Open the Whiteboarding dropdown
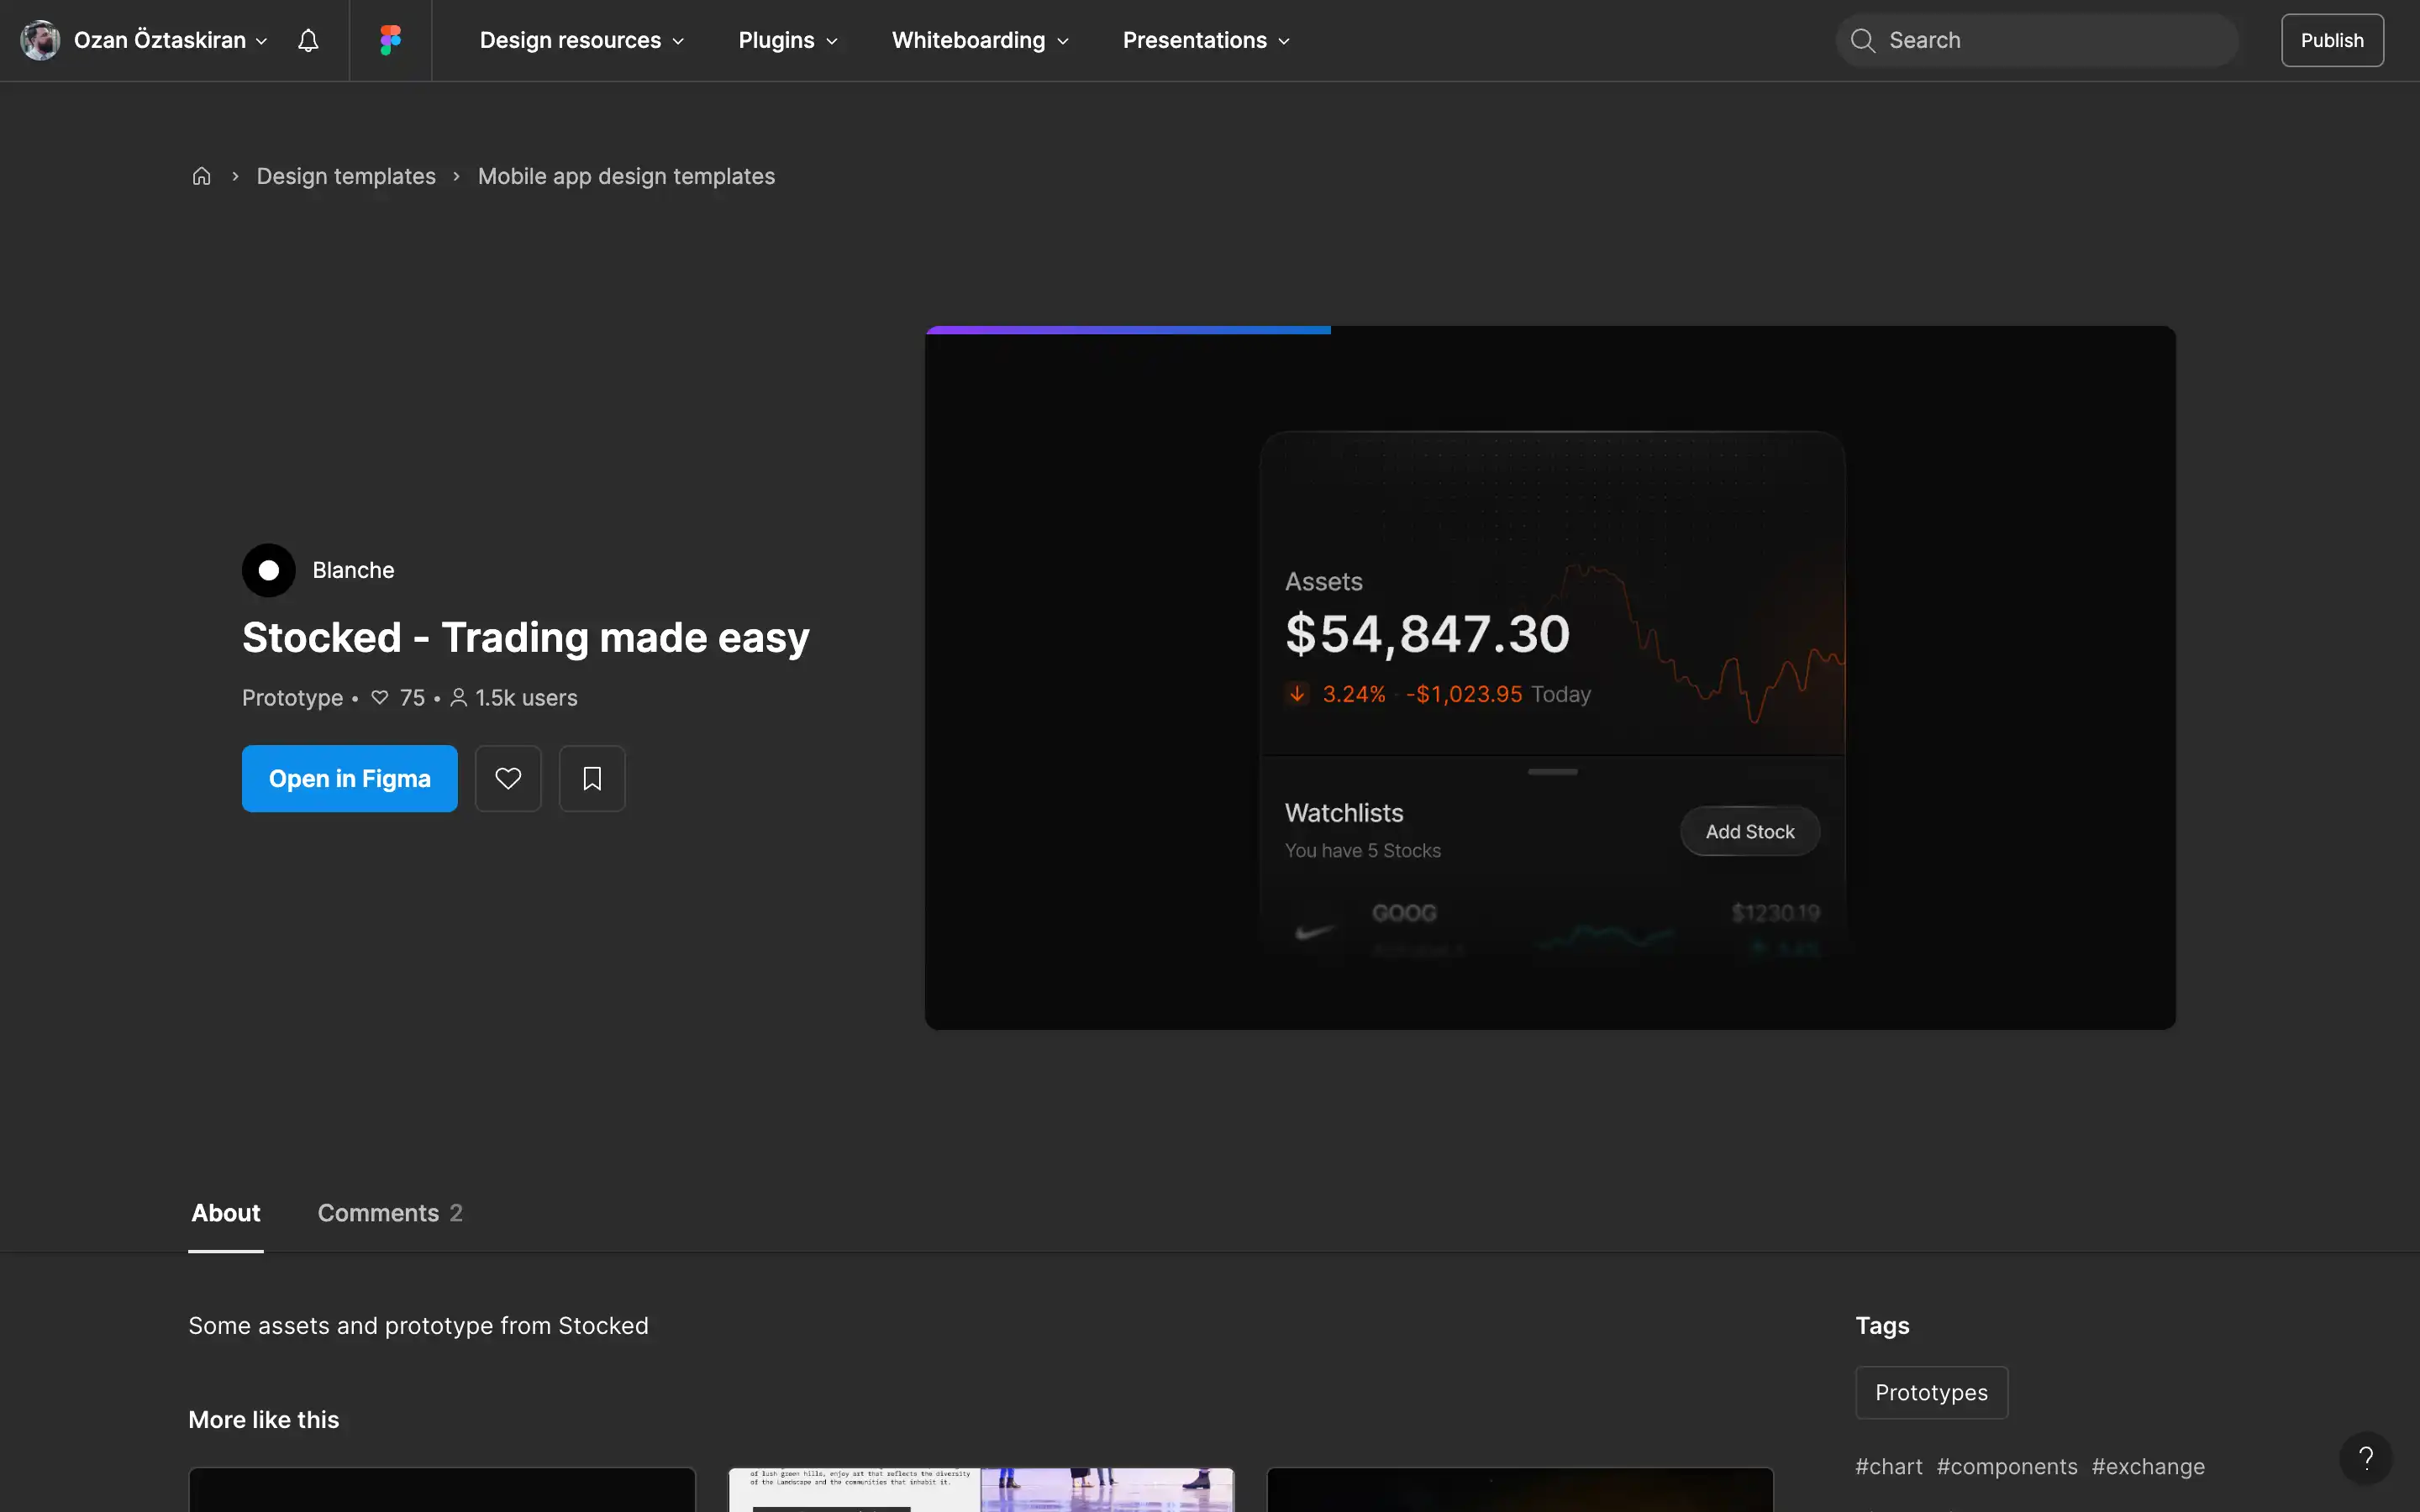The width and height of the screenshot is (2420, 1512). point(980,40)
